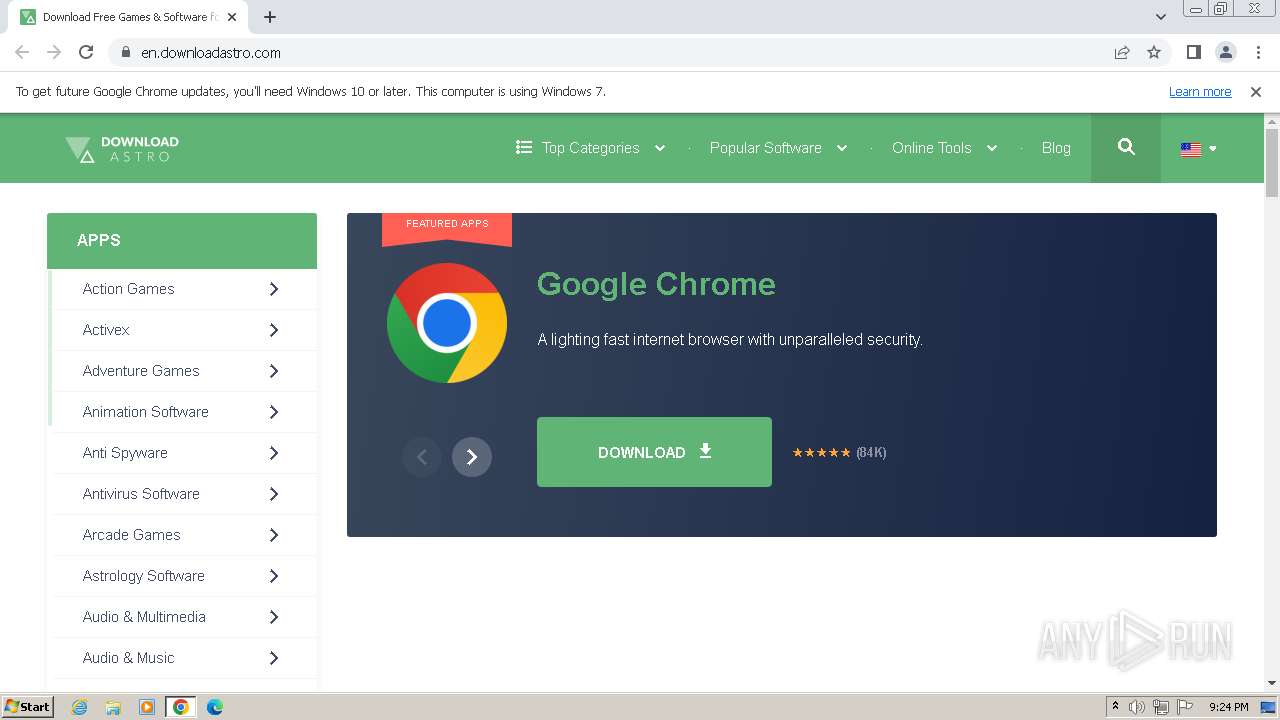Launch Microsoft Edge from taskbar

(x=215, y=707)
